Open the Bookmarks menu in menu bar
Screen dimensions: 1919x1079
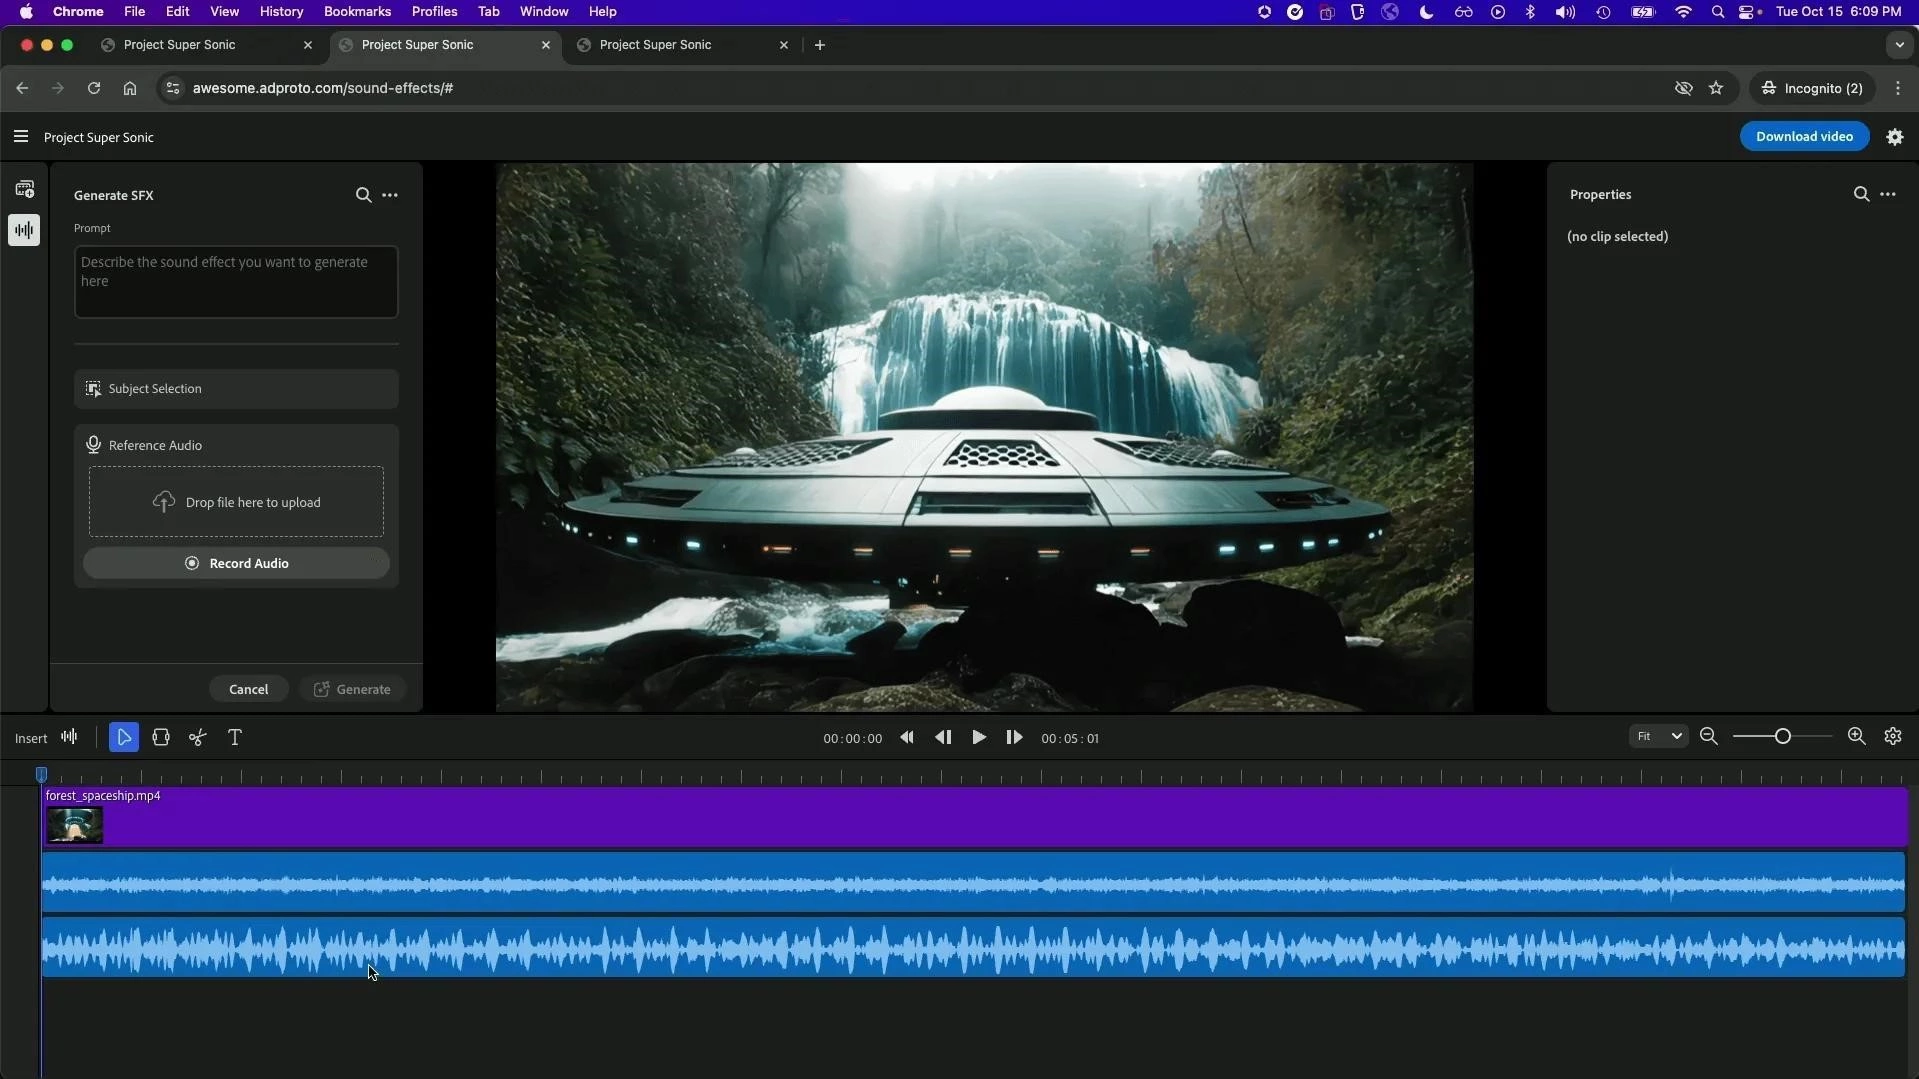click(357, 12)
